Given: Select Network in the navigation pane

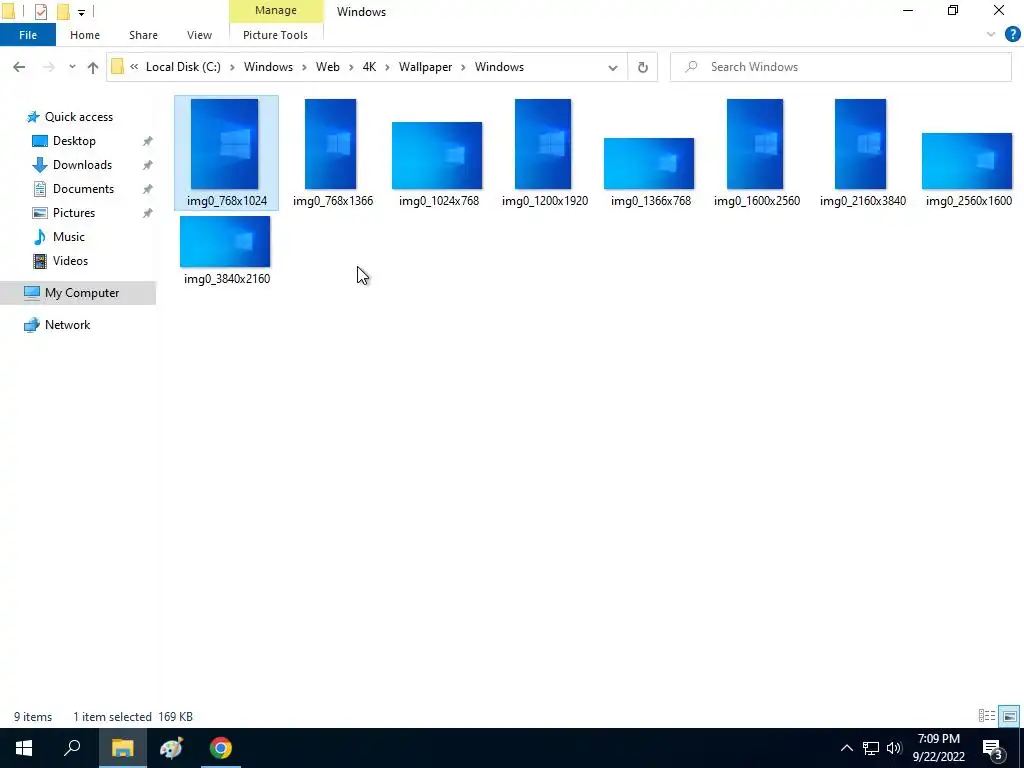Looking at the screenshot, I should pos(67,325).
